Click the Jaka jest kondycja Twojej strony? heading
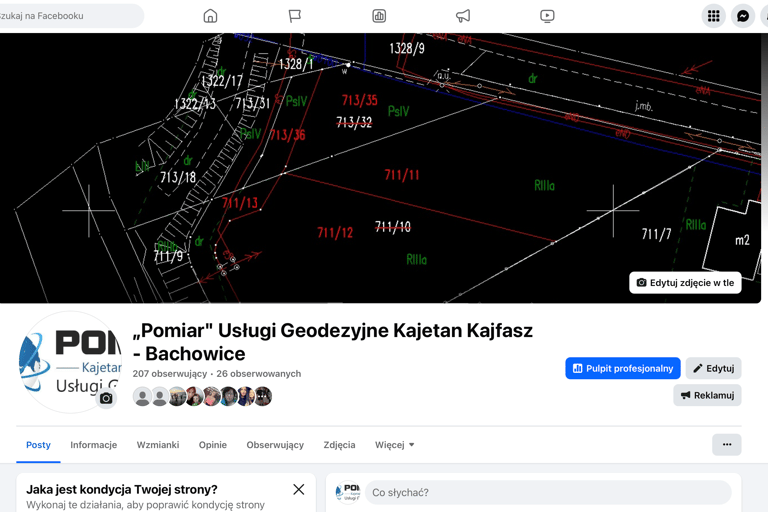The height and width of the screenshot is (512, 768). point(122,489)
